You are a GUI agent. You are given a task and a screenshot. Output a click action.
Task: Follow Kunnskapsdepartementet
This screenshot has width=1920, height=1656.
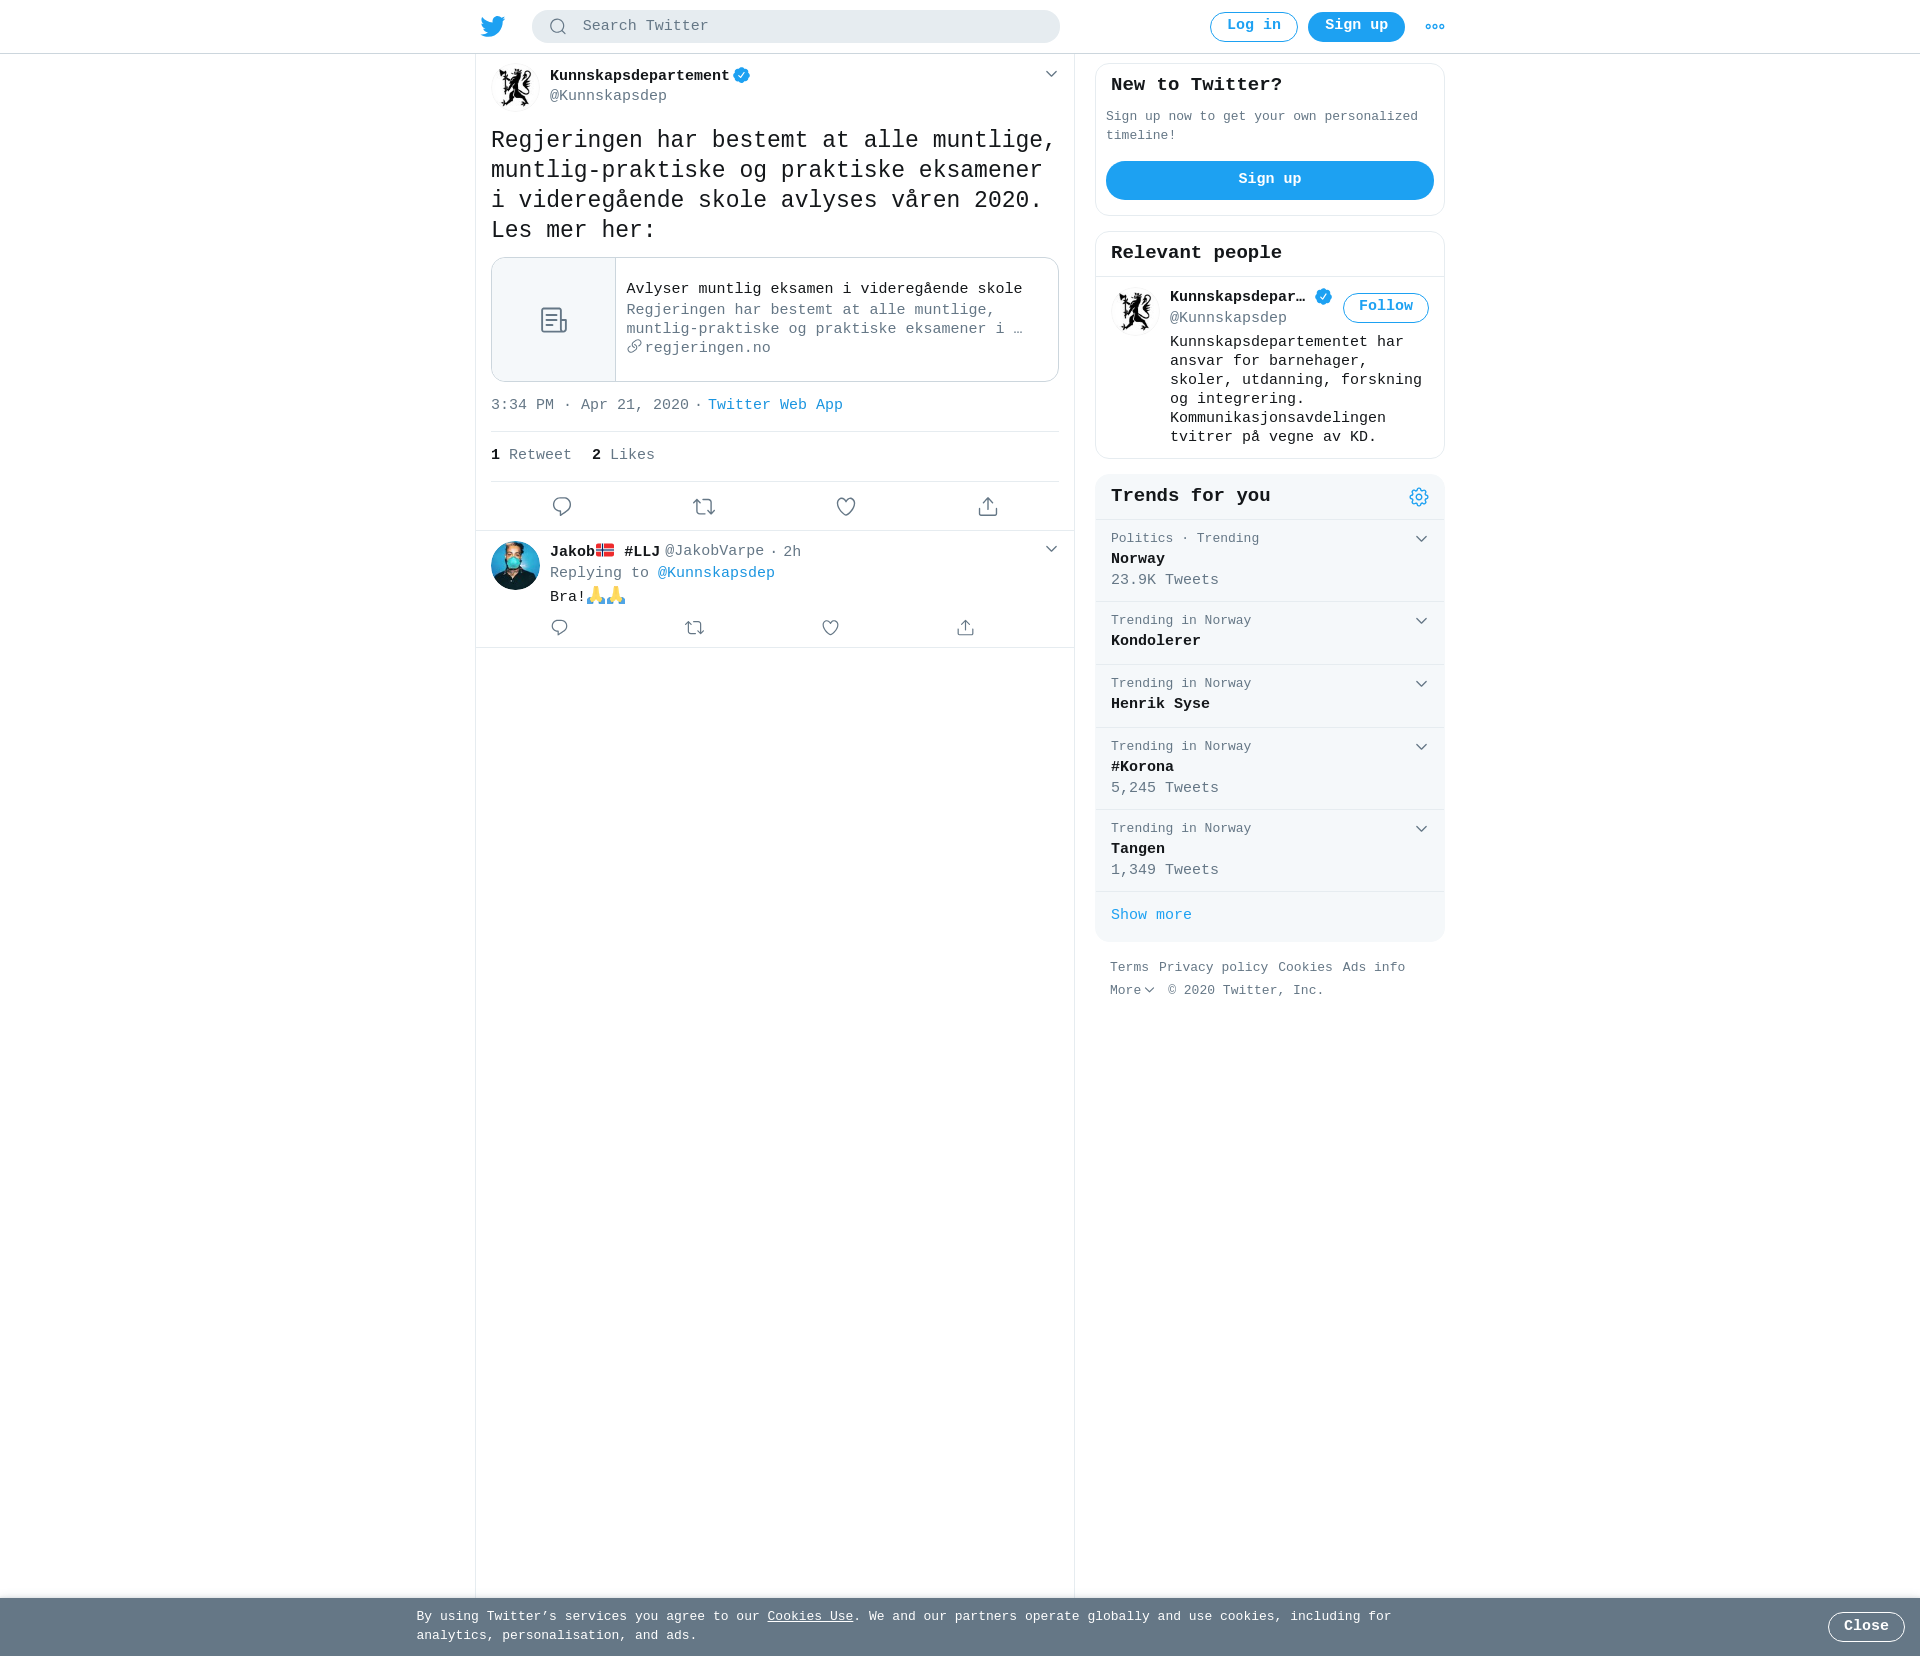point(1386,308)
